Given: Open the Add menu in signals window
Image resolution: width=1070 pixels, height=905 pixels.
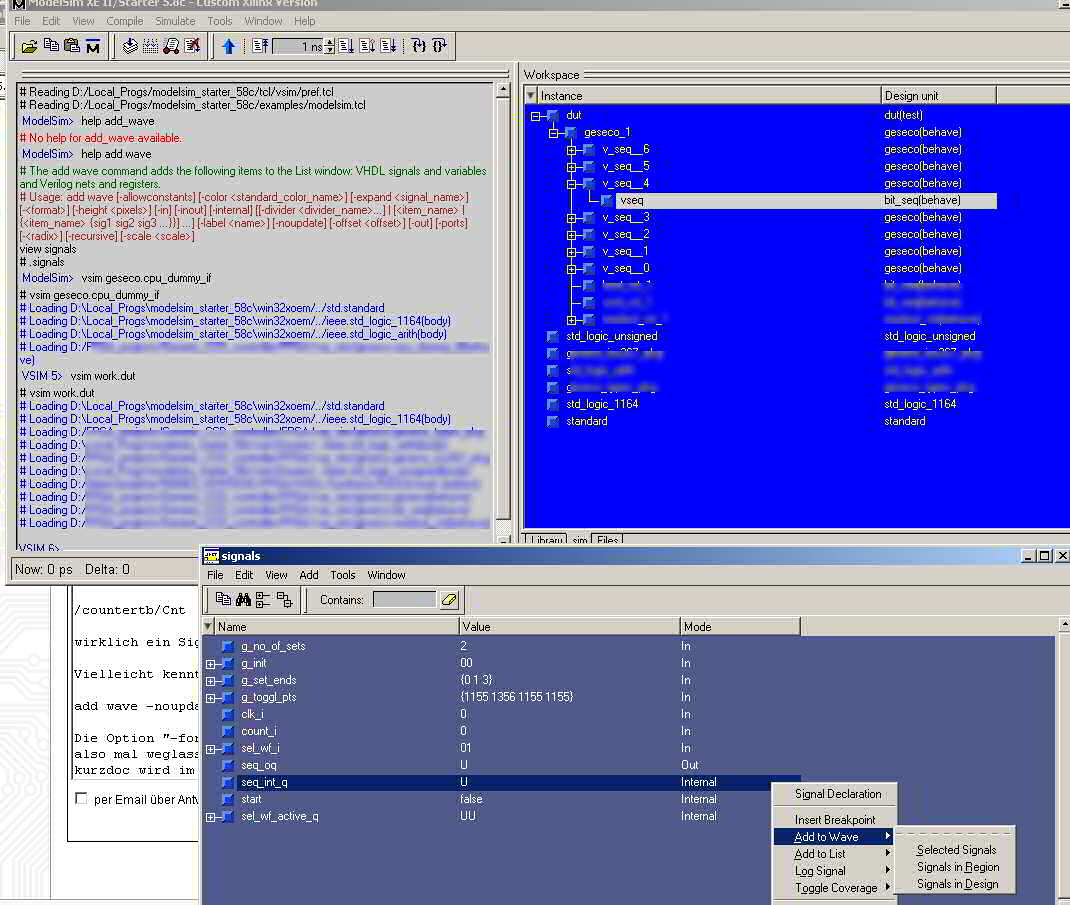Looking at the screenshot, I should [308, 575].
